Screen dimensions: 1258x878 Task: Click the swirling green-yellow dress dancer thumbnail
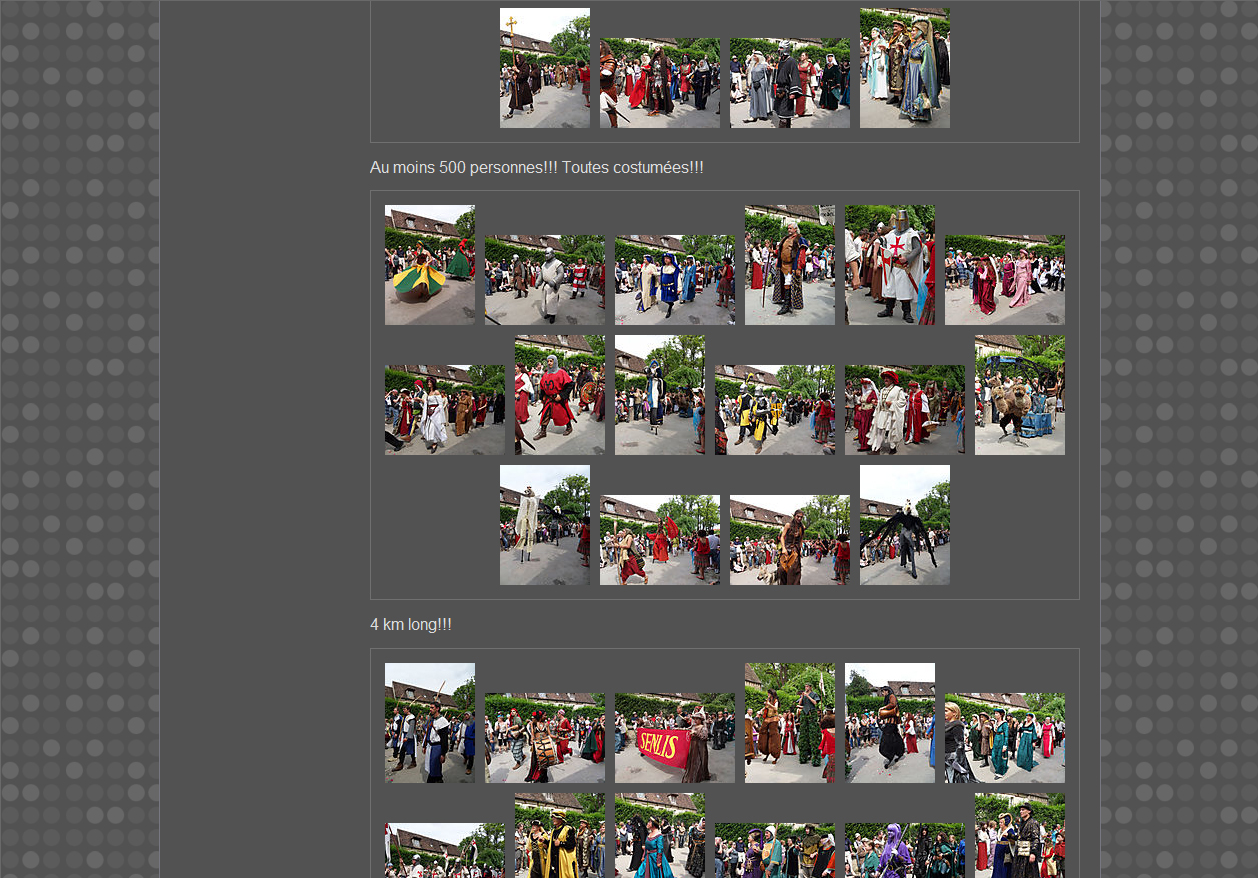coord(429,265)
